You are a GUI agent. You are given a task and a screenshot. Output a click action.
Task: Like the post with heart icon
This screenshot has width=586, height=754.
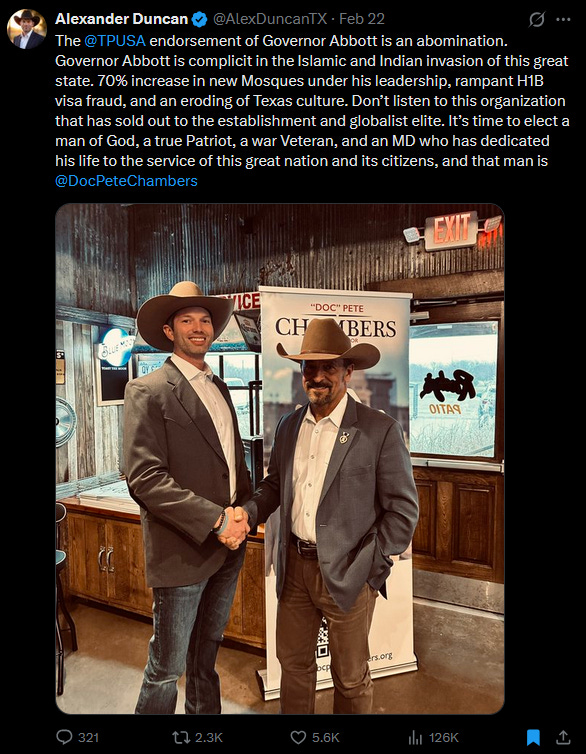298,737
